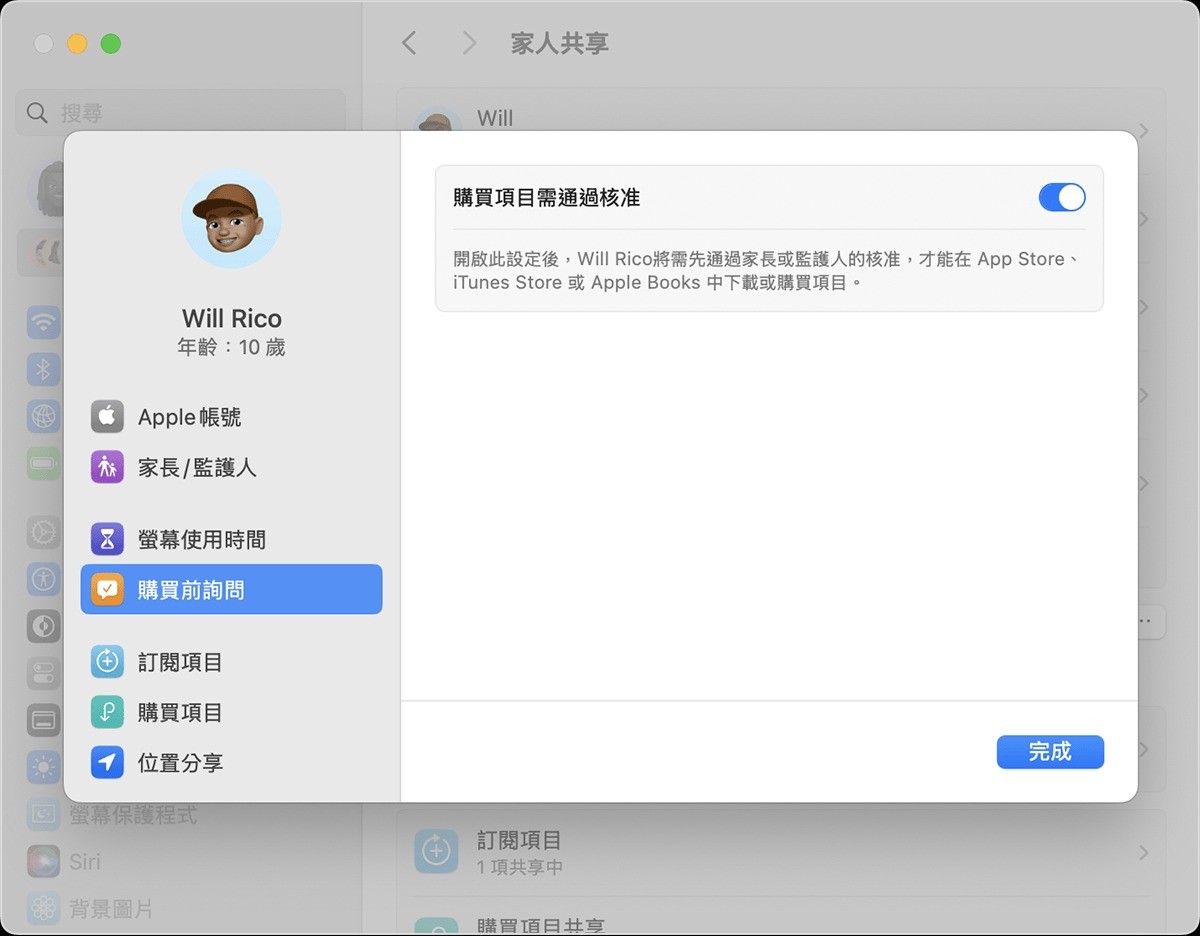Click the 1 項共享中 subtitle
Screen dimensions: 1200x936
[520, 867]
